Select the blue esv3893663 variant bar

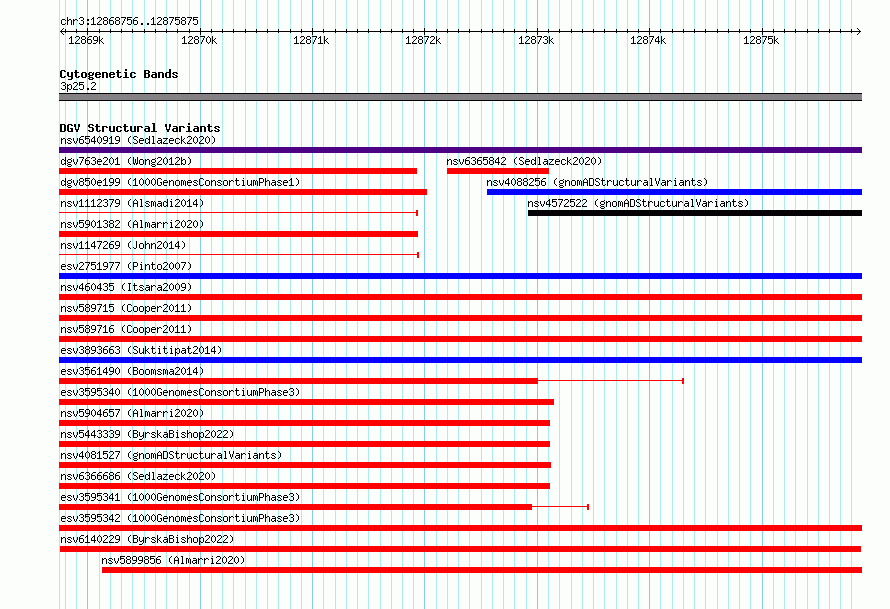point(460,360)
